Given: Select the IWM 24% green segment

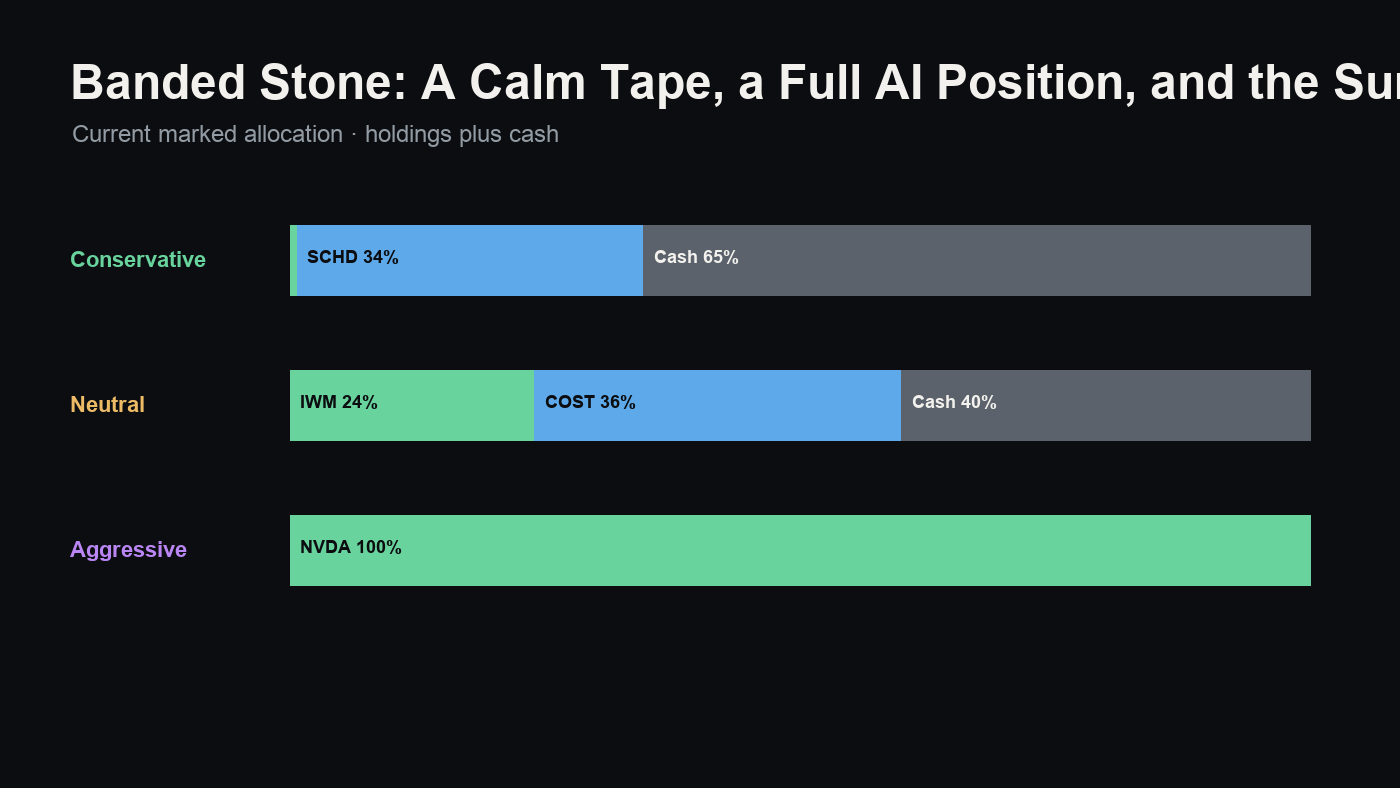Looking at the screenshot, I should 412,405.
